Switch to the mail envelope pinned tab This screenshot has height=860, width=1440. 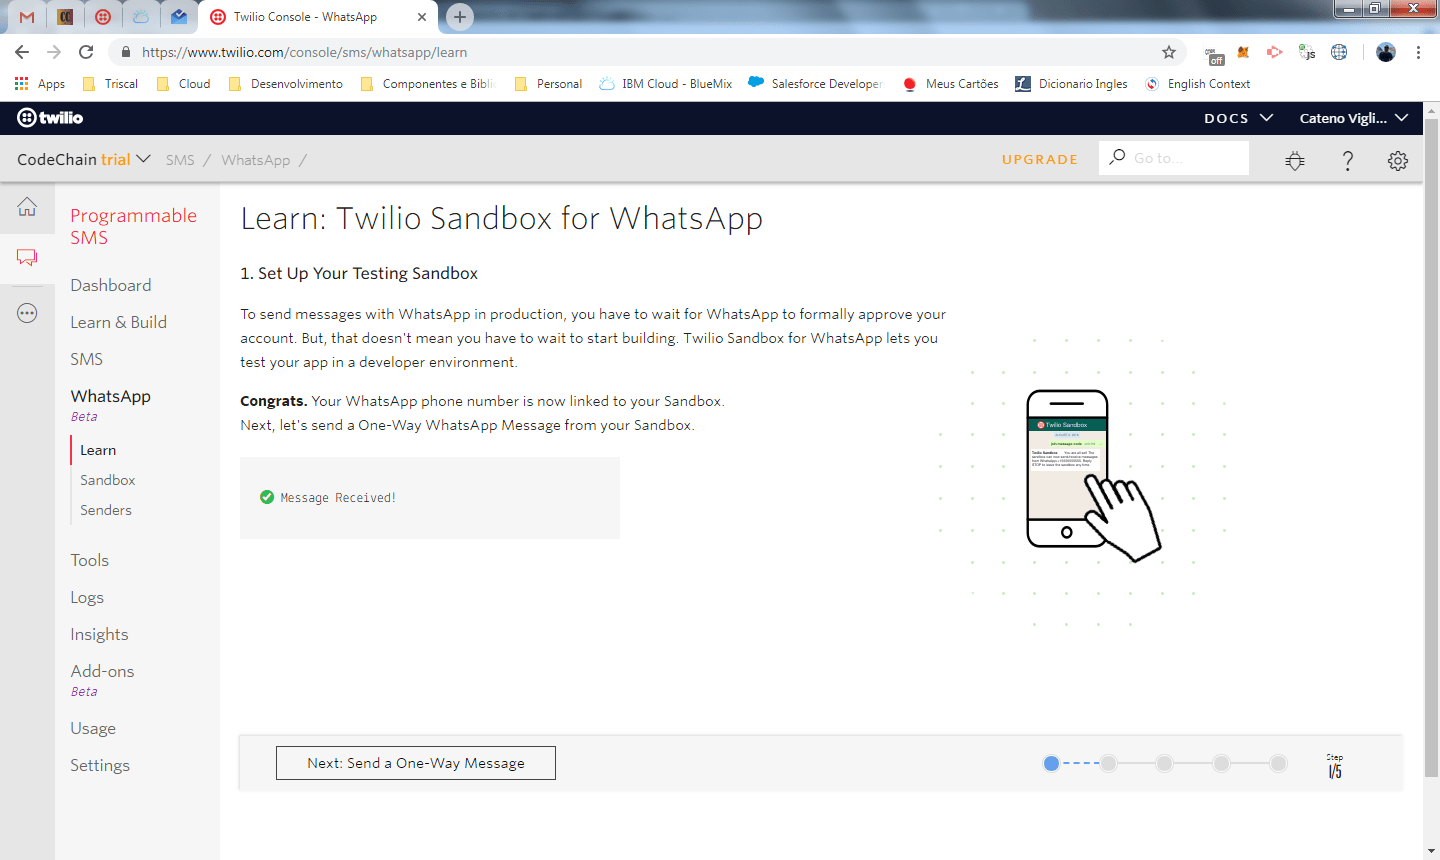179,17
